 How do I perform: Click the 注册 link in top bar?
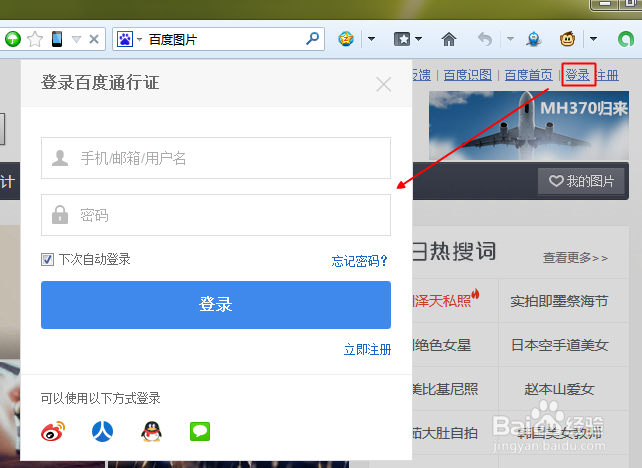[607, 75]
